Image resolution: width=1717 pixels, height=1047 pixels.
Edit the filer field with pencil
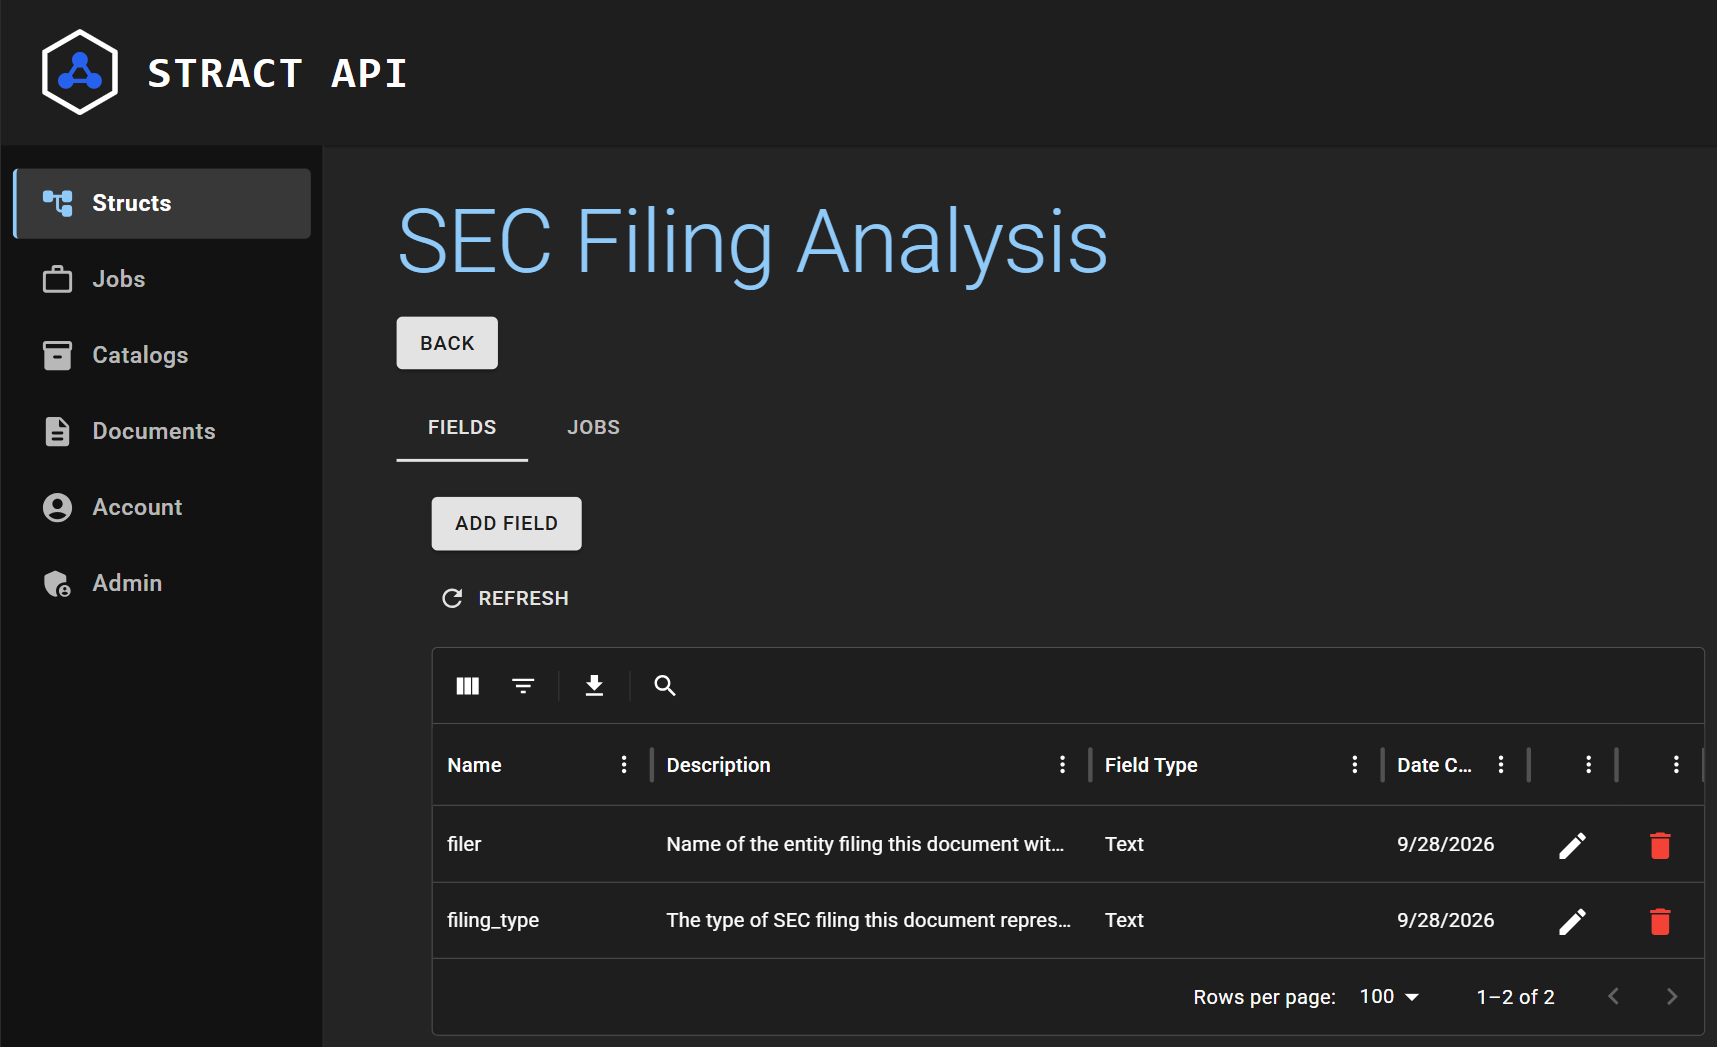[1572, 845]
